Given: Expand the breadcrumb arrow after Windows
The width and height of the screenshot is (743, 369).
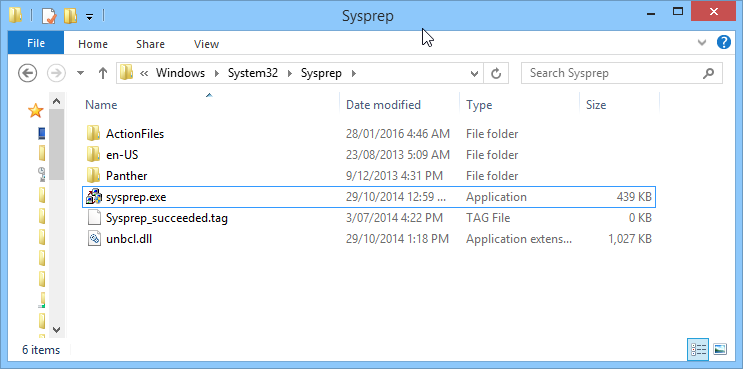Looking at the screenshot, I should tap(217, 73).
